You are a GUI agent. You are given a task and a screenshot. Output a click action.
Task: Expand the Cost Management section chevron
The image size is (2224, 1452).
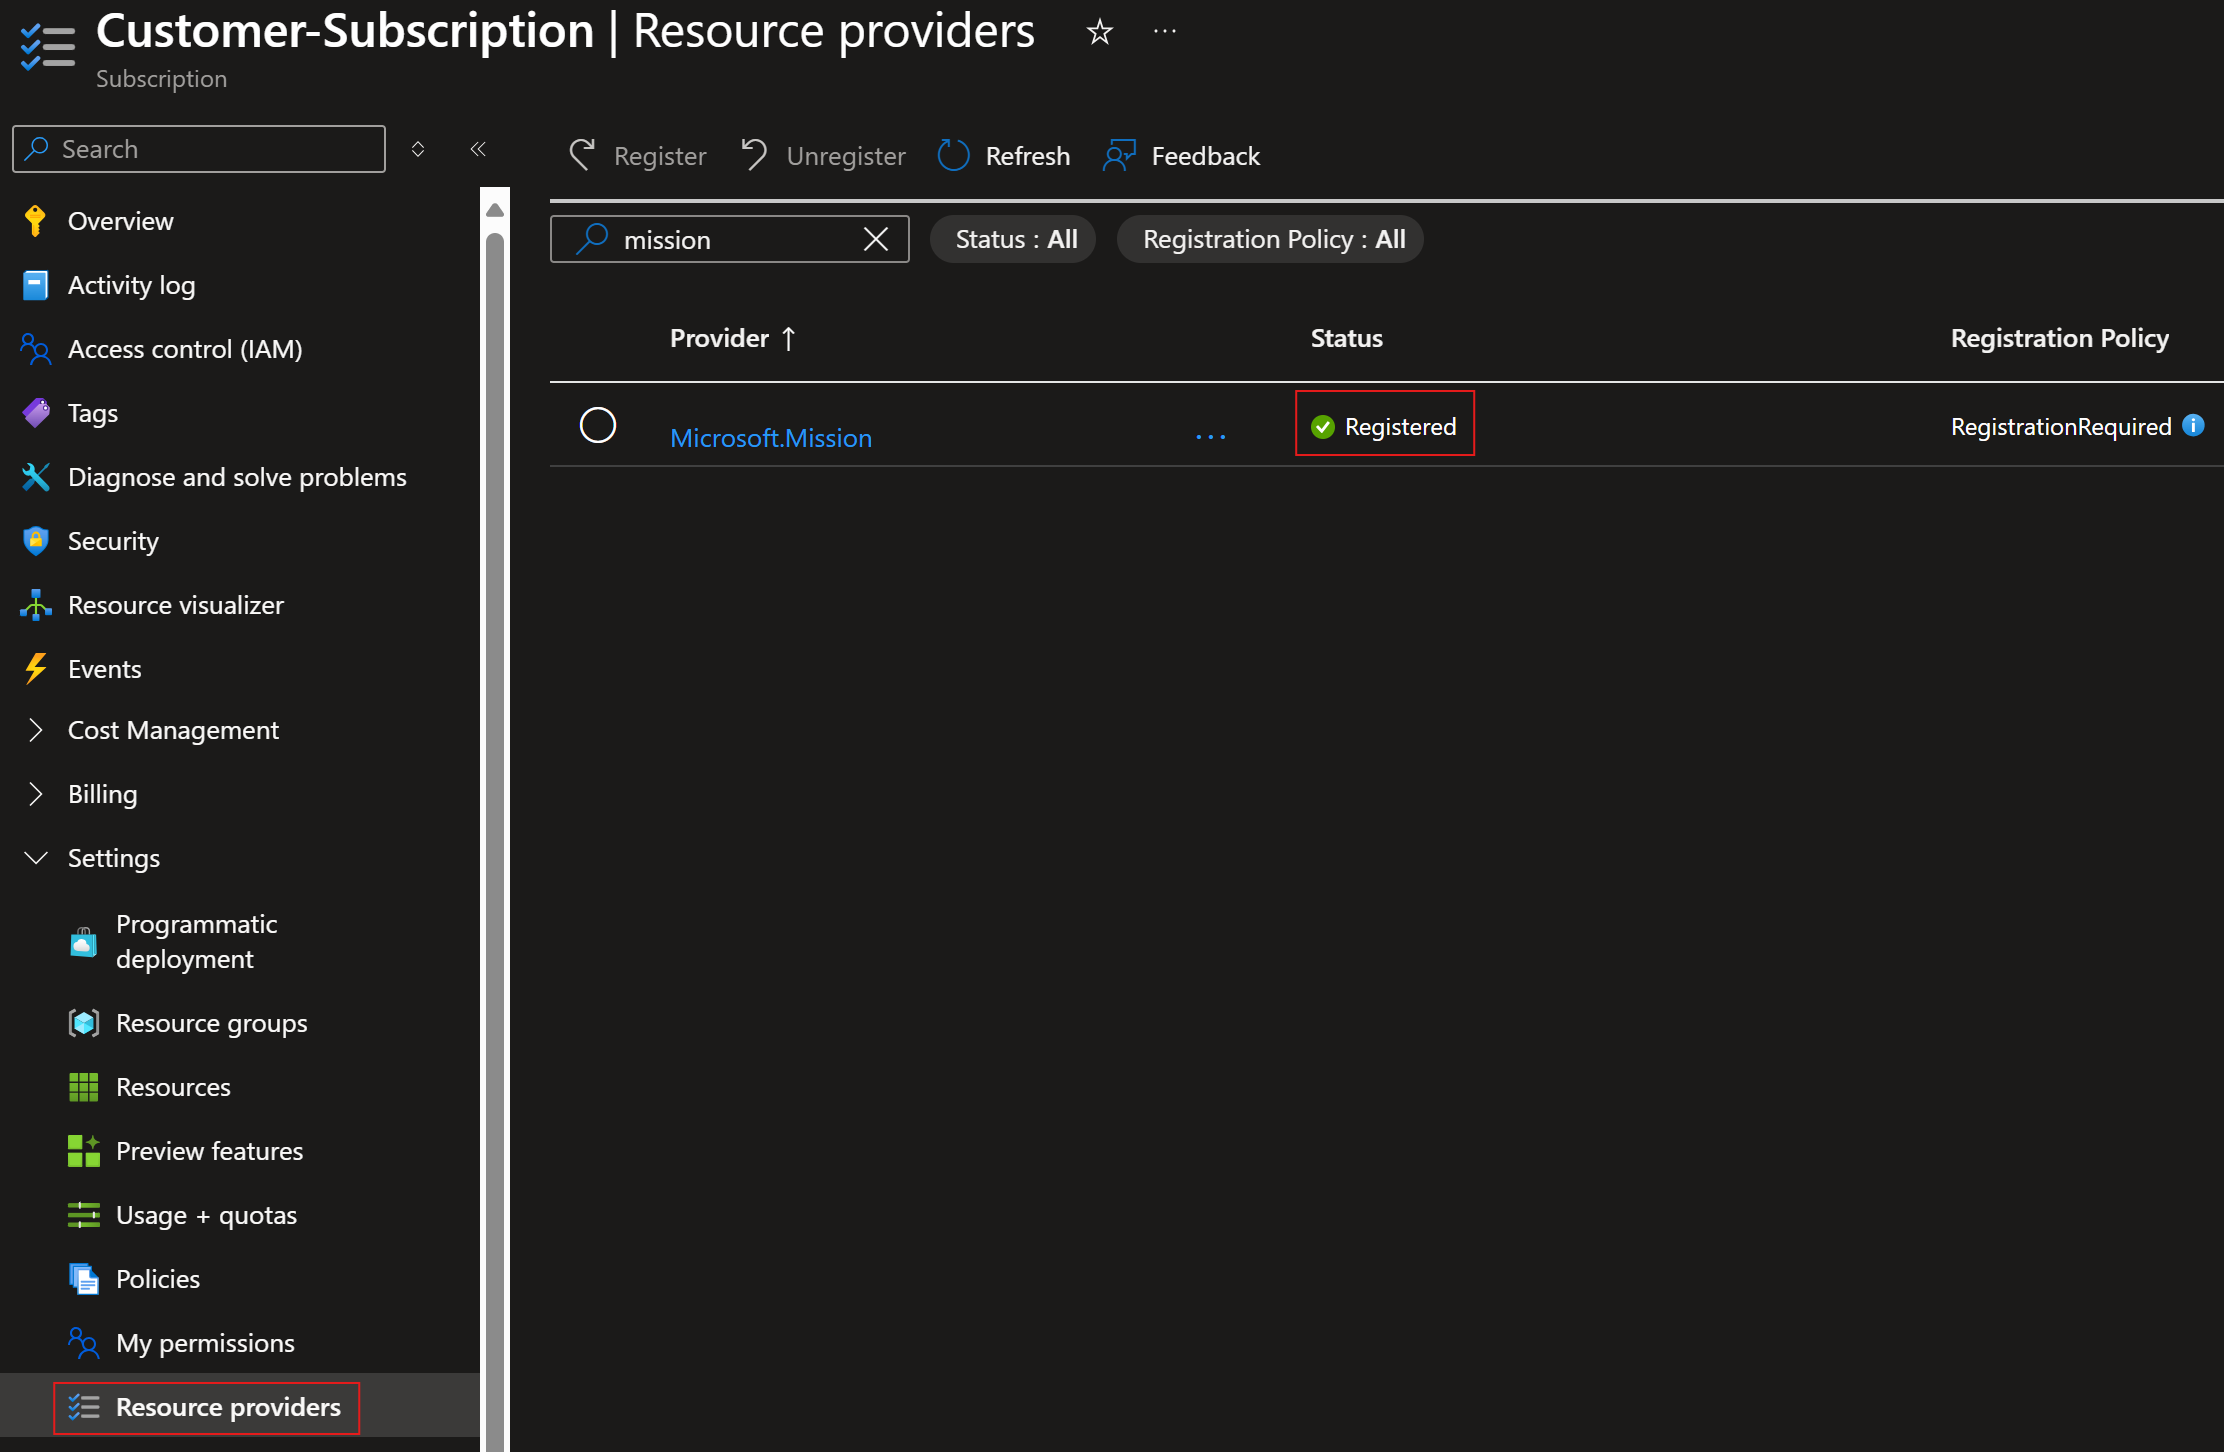click(35, 730)
